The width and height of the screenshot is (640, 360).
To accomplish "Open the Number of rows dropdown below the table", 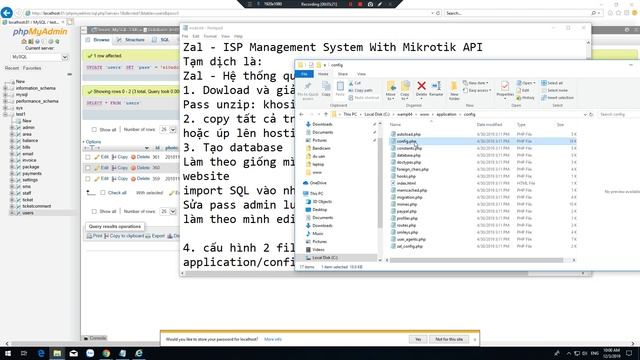I will pos(168,211).
